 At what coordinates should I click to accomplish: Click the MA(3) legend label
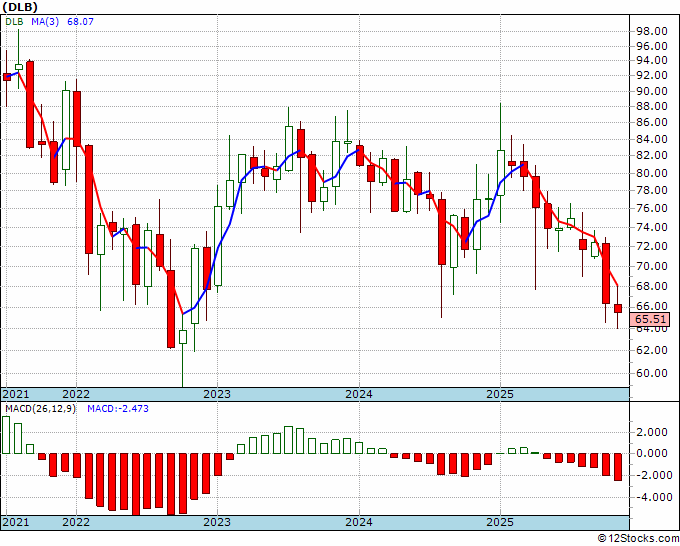pyautogui.click(x=45, y=21)
